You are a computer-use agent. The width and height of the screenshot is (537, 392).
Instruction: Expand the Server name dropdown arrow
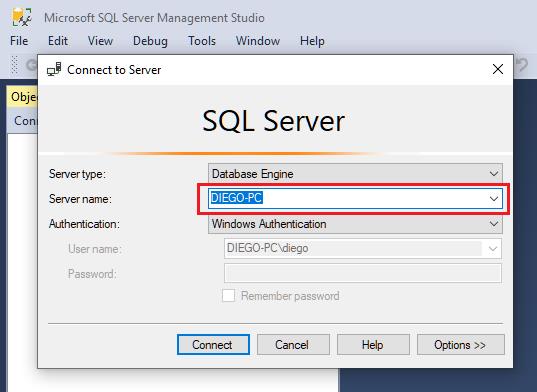click(494, 199)
